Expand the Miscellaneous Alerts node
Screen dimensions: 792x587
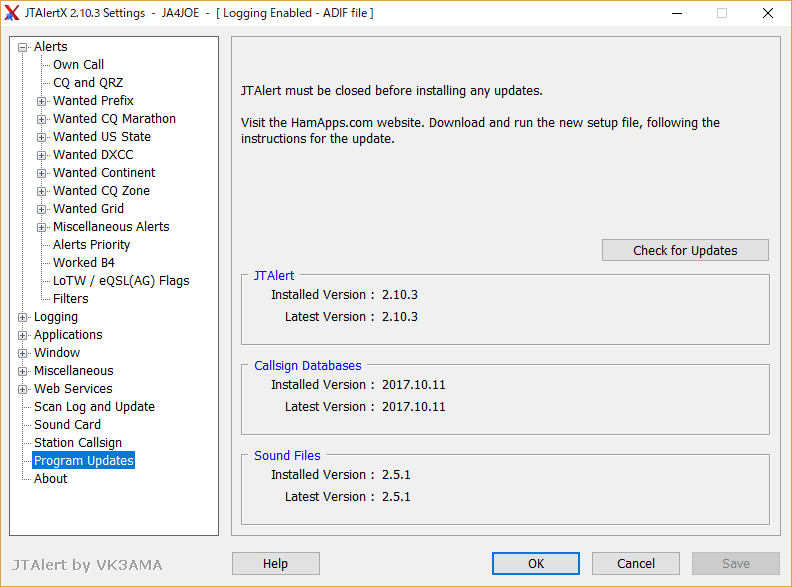pos(41,227)
